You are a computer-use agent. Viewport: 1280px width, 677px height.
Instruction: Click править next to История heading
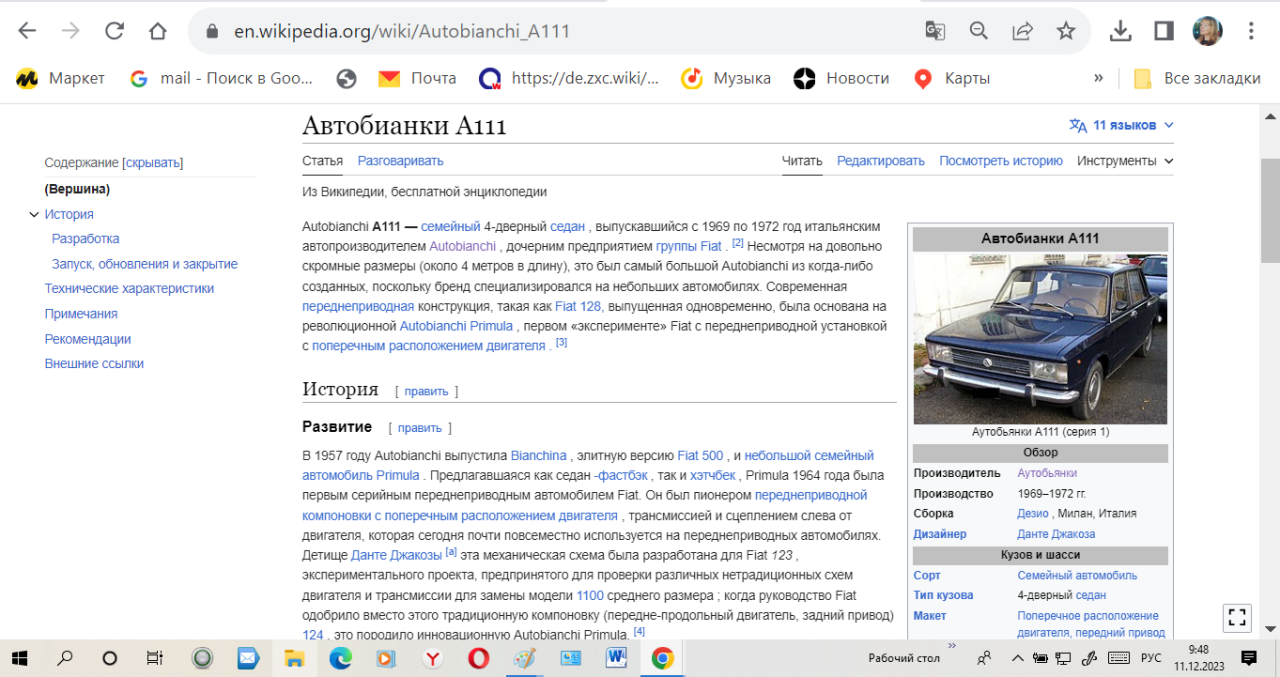(x=426, y=391)
